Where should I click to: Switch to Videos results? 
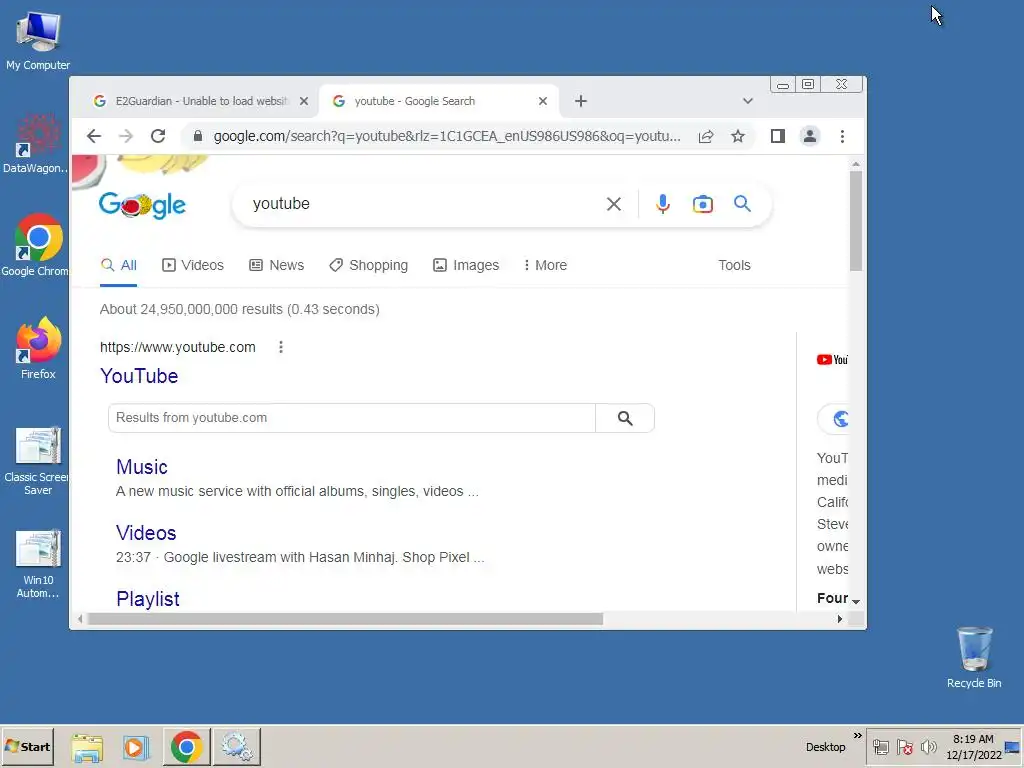(x=193, y=265)
